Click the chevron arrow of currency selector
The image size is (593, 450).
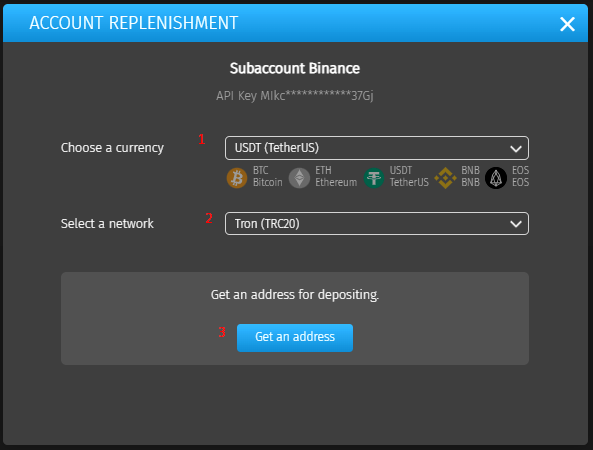click(516, 149)
